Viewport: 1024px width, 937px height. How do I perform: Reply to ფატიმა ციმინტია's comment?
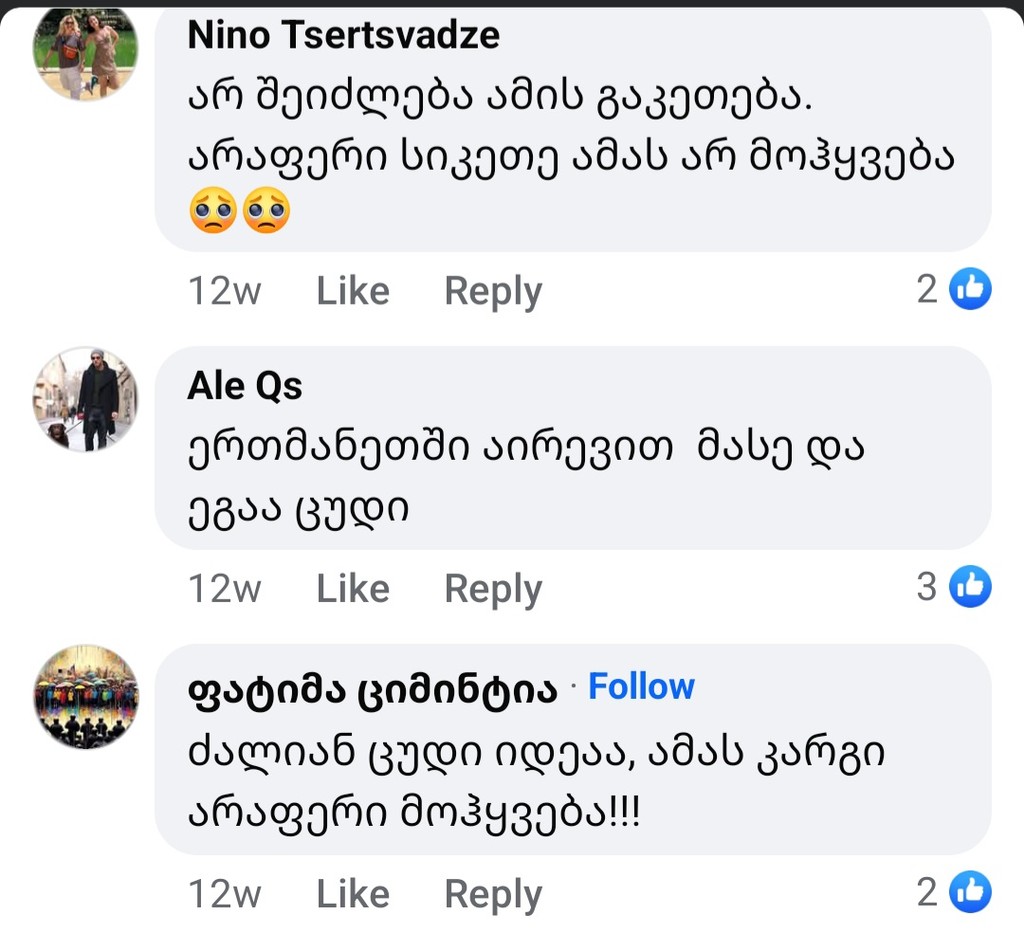click(492, 893)
